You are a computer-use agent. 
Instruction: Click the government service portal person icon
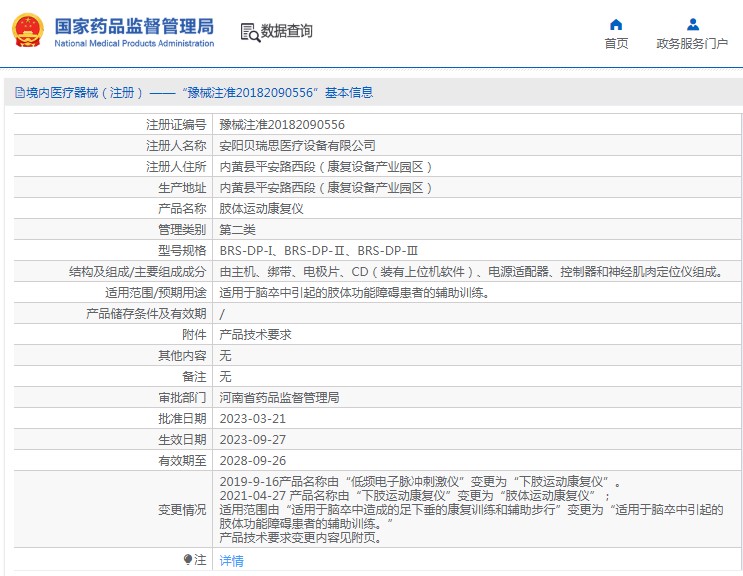click(x=692, y=25)
